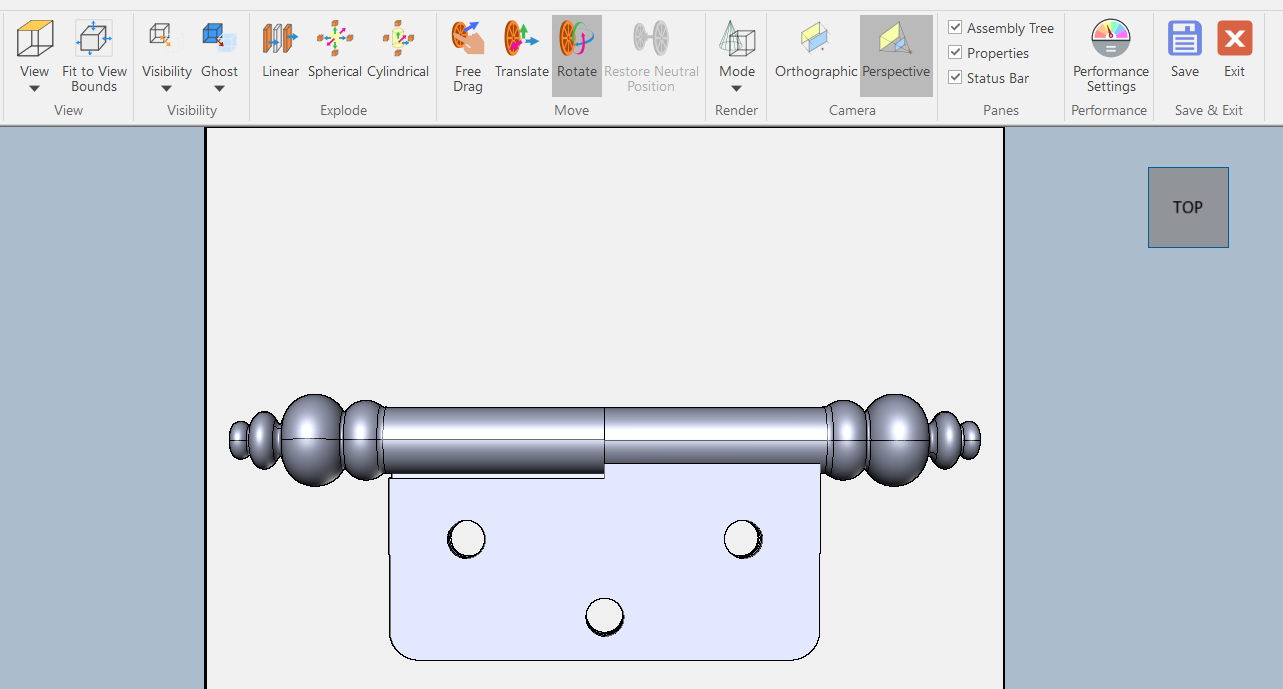The image size is (1283, 689).
Task: Disable the Status Bar checkbox
Action: click(x=955, y=78)
